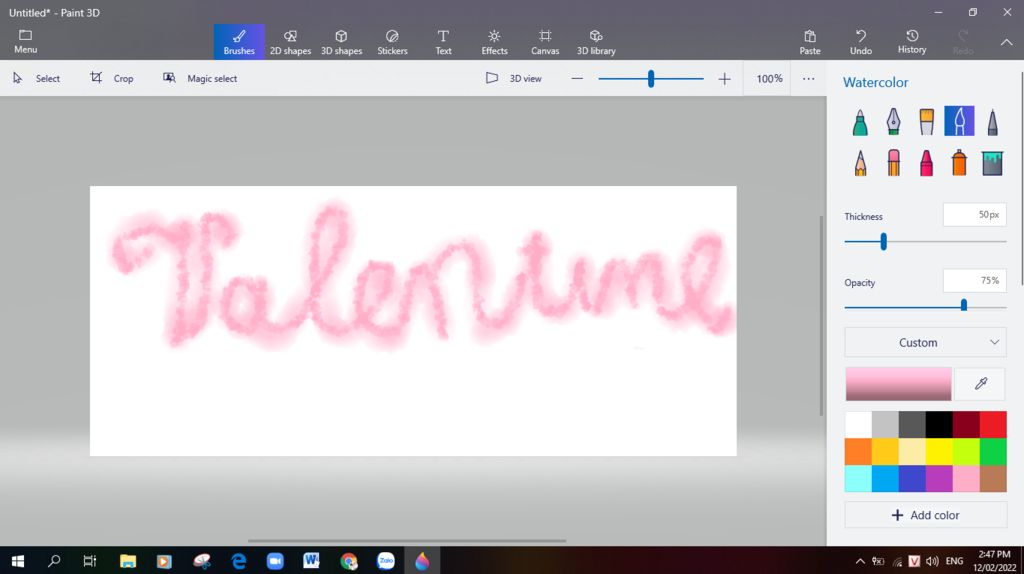Click the Thickness slider handle
The height and width of the screenshot is (574, 1024).
[x=884, y=242]
